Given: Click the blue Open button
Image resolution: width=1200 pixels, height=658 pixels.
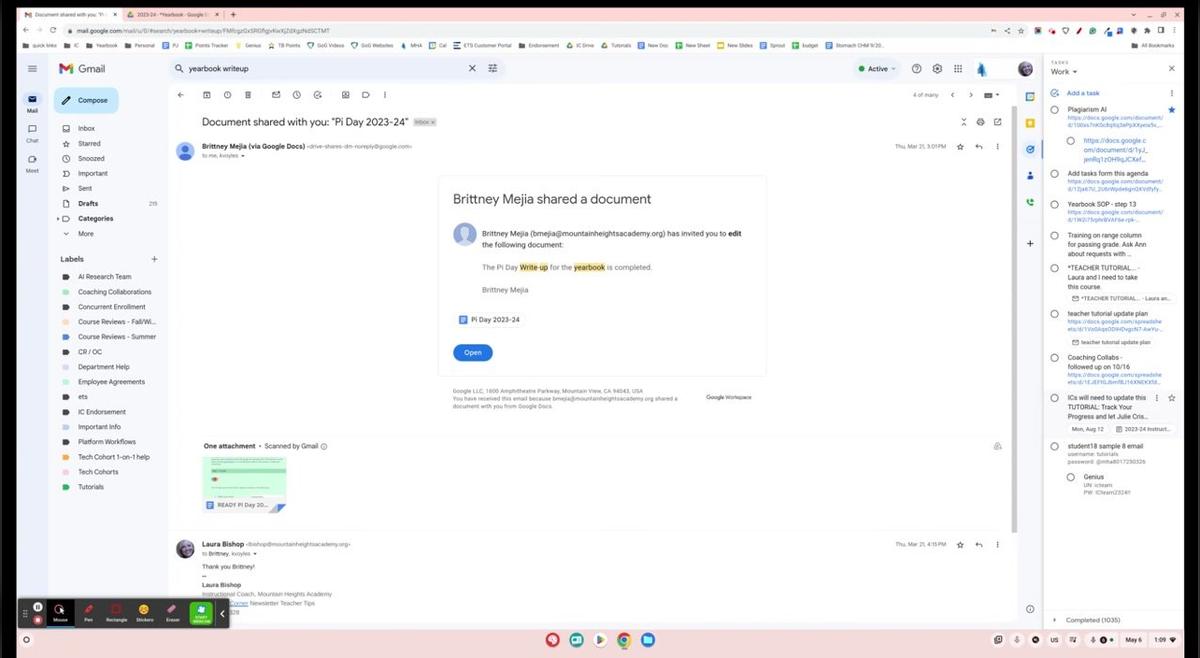Looking at the screenshot, I should [473, 353].
